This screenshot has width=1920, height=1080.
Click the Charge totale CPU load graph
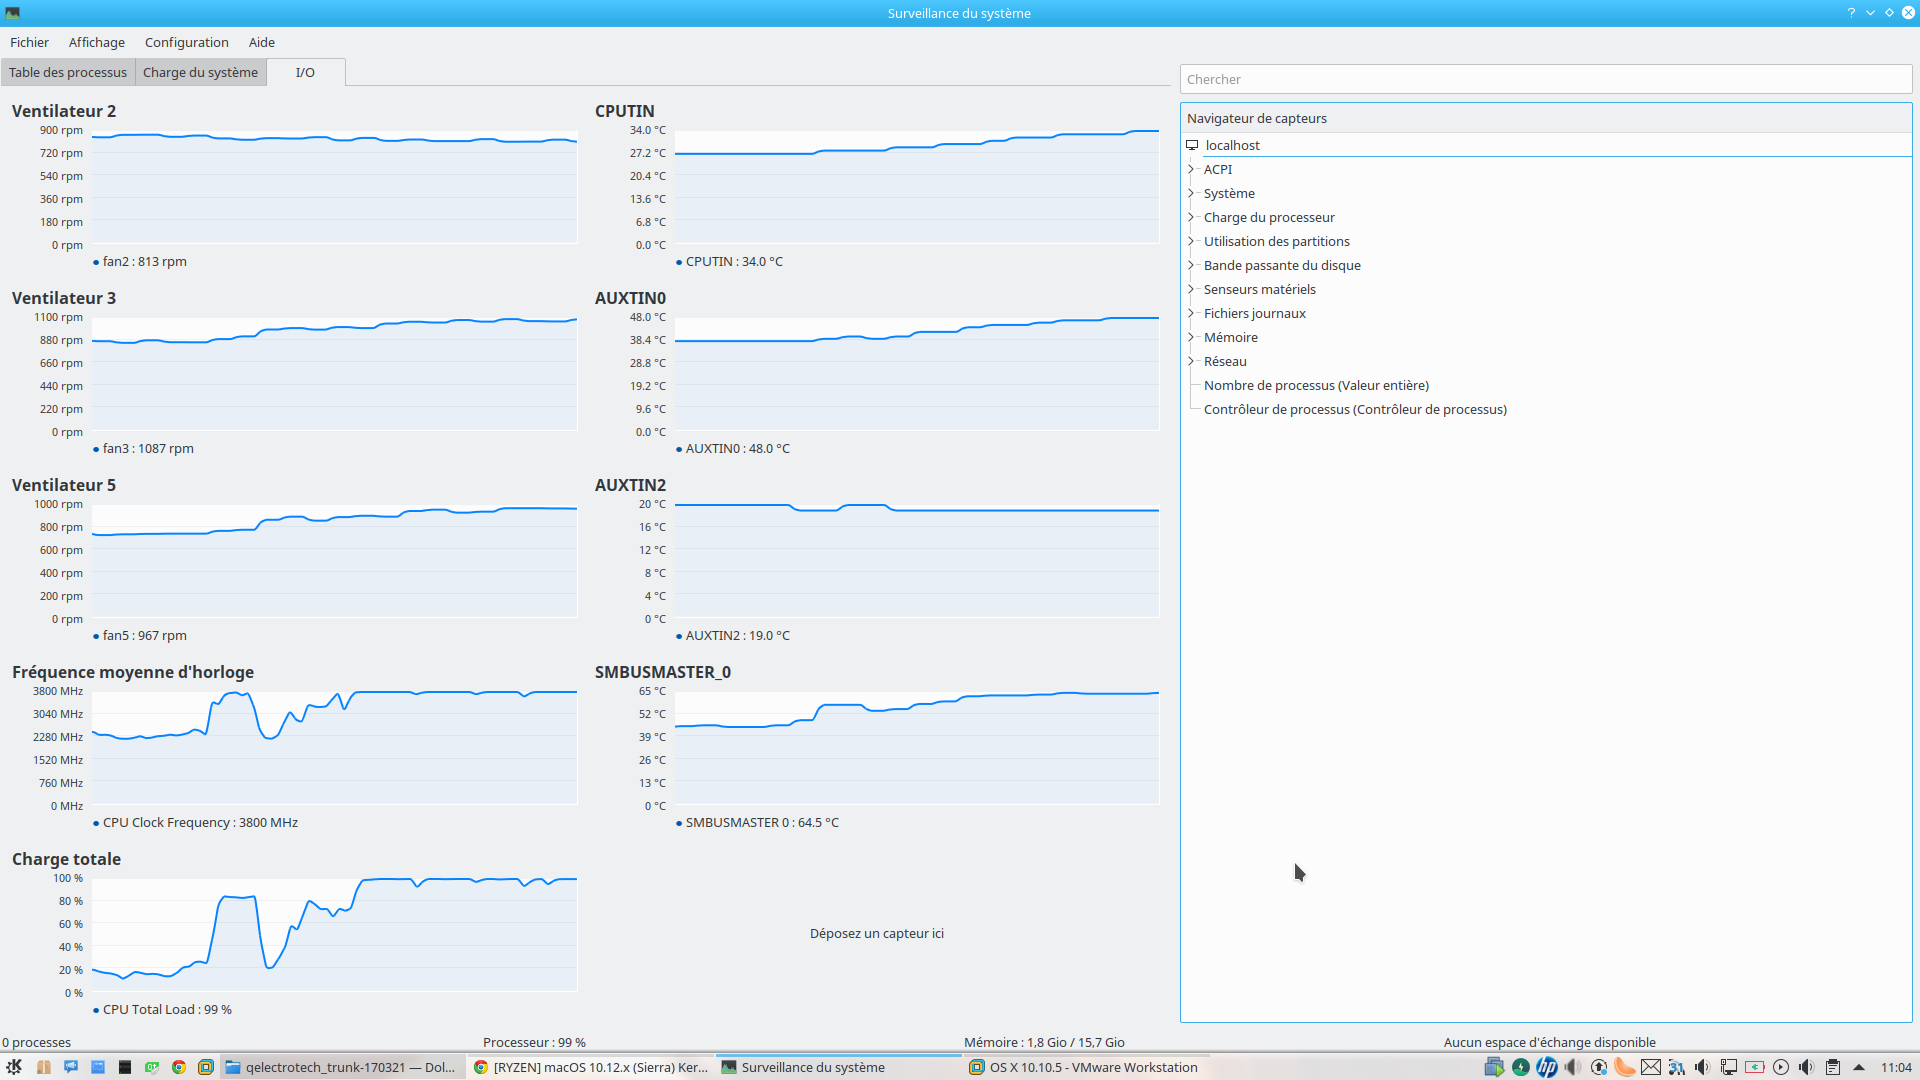pos(335,935)
